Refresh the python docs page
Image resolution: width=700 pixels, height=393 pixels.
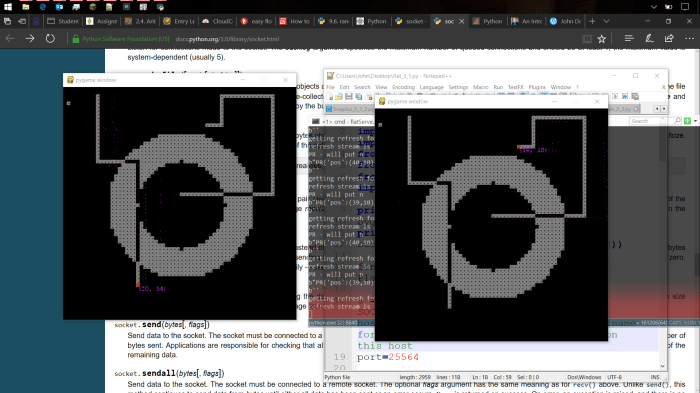(50, 39)
